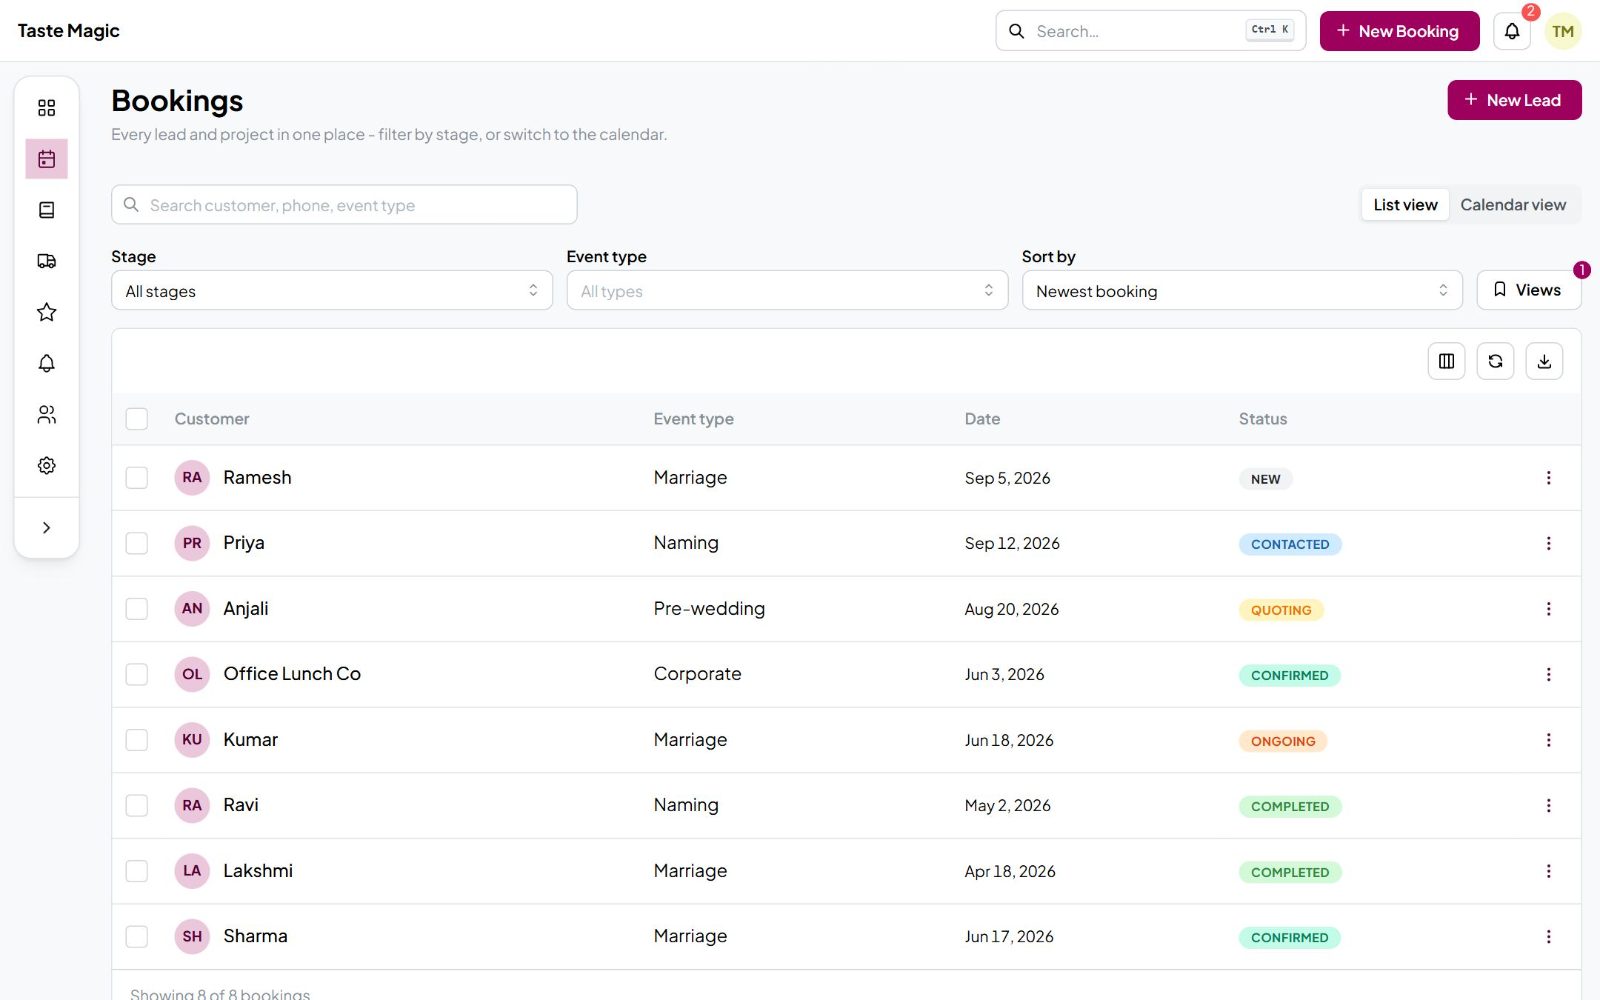
Task: Open the delivery truck icon in sidebar
Action: [46, 261]
